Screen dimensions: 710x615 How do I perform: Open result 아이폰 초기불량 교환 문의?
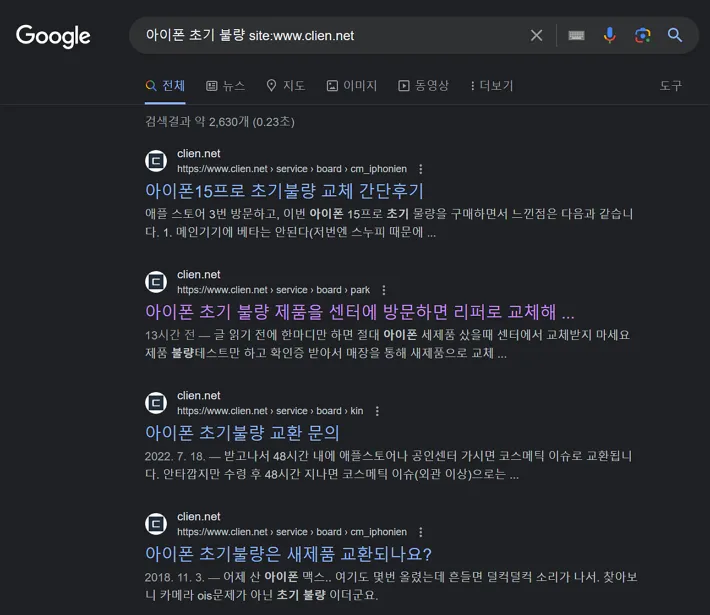(x=242, y=432)
